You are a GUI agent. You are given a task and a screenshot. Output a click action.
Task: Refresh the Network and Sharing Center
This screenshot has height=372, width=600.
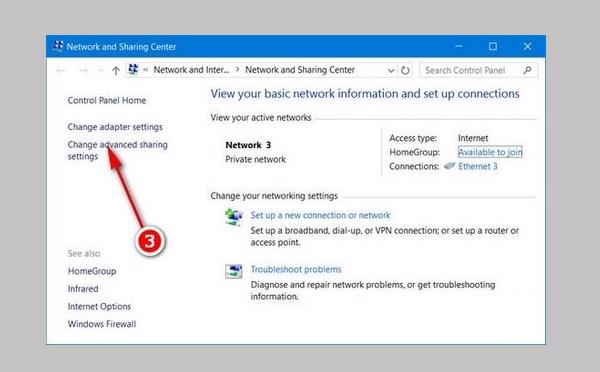(405, 70)
